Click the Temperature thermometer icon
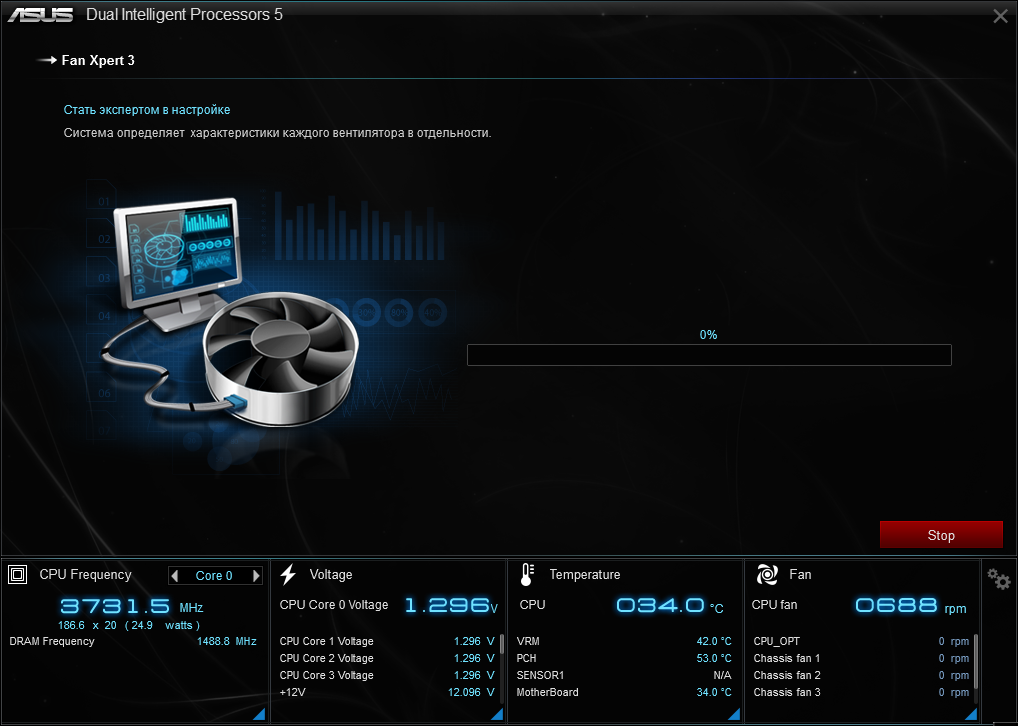Screen dimensions: 1018x726 point(527,574)
